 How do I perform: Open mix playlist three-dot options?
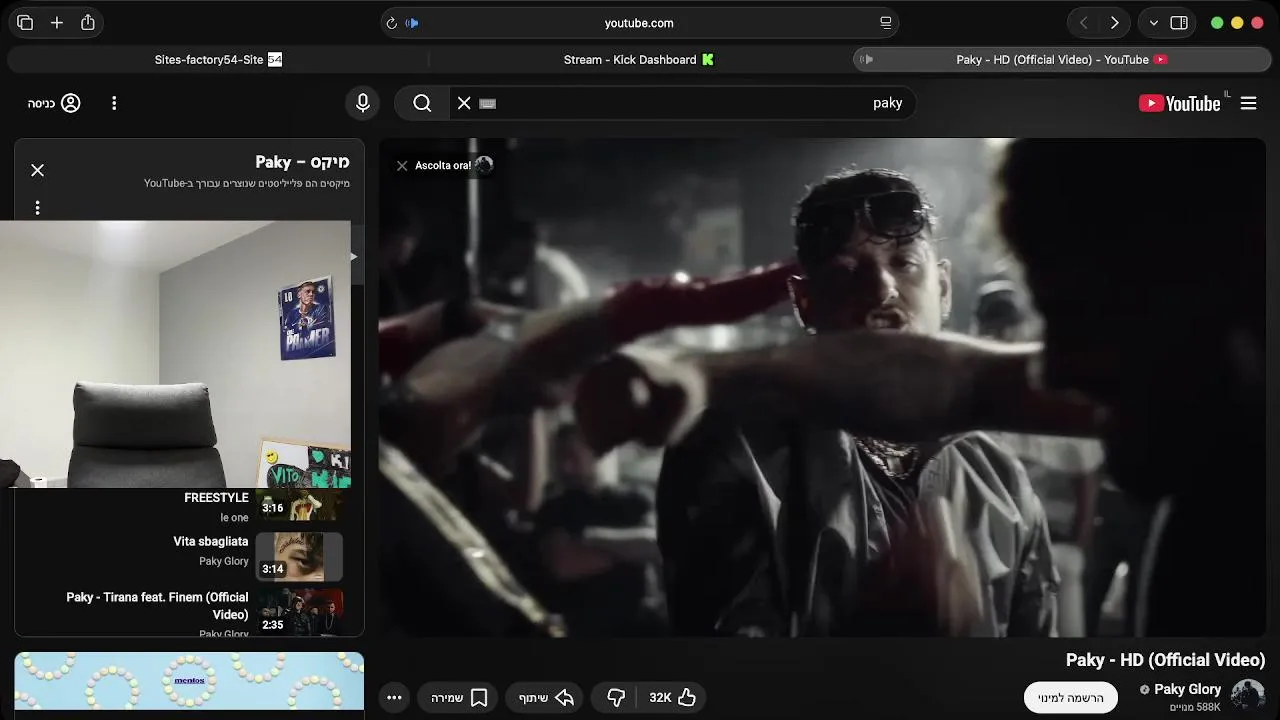click(x=37, y=208)
